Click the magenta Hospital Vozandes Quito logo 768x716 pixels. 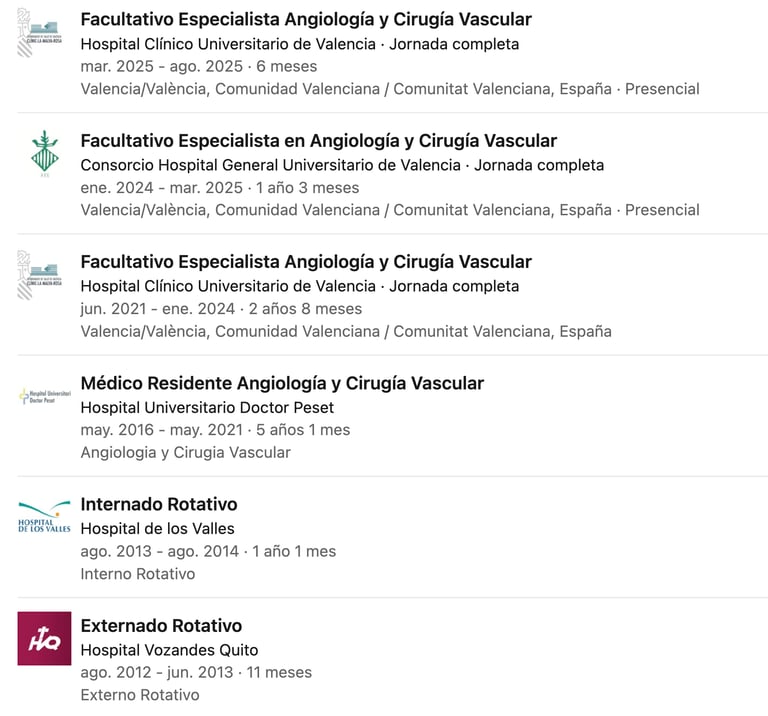tap(44, 638)
